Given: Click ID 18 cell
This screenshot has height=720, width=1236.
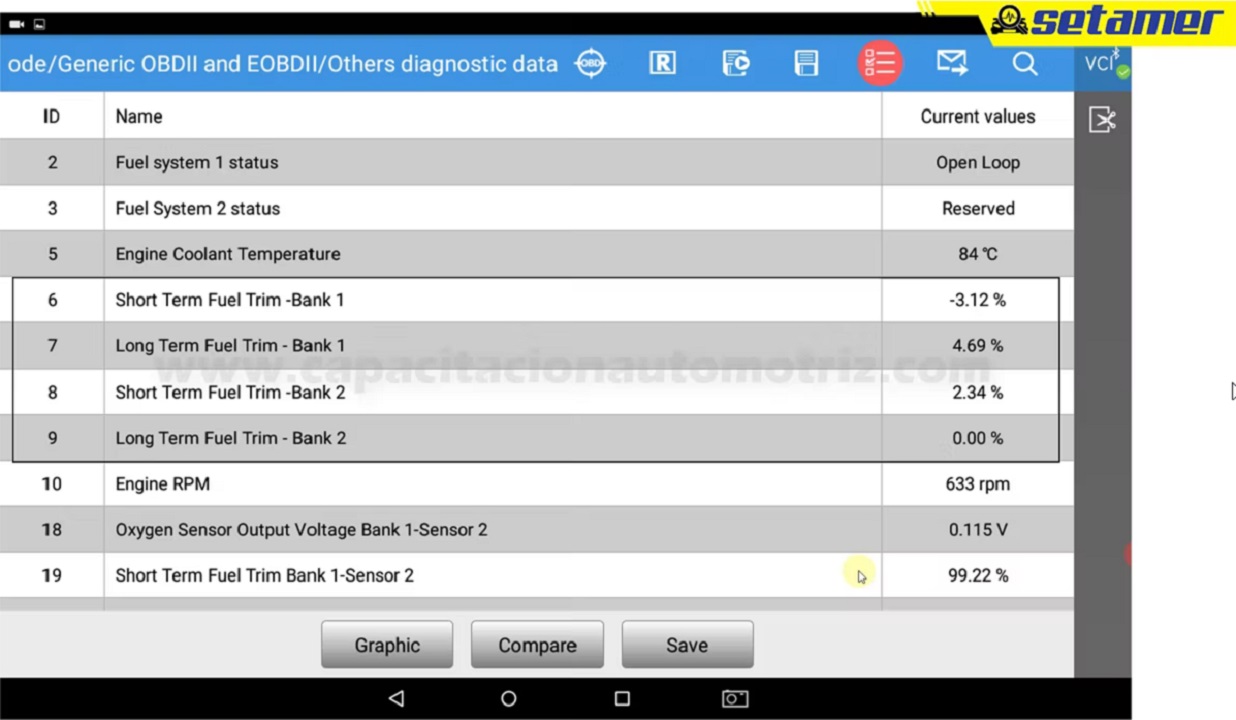Looking at the screenshot, I should tap(51, 530).
